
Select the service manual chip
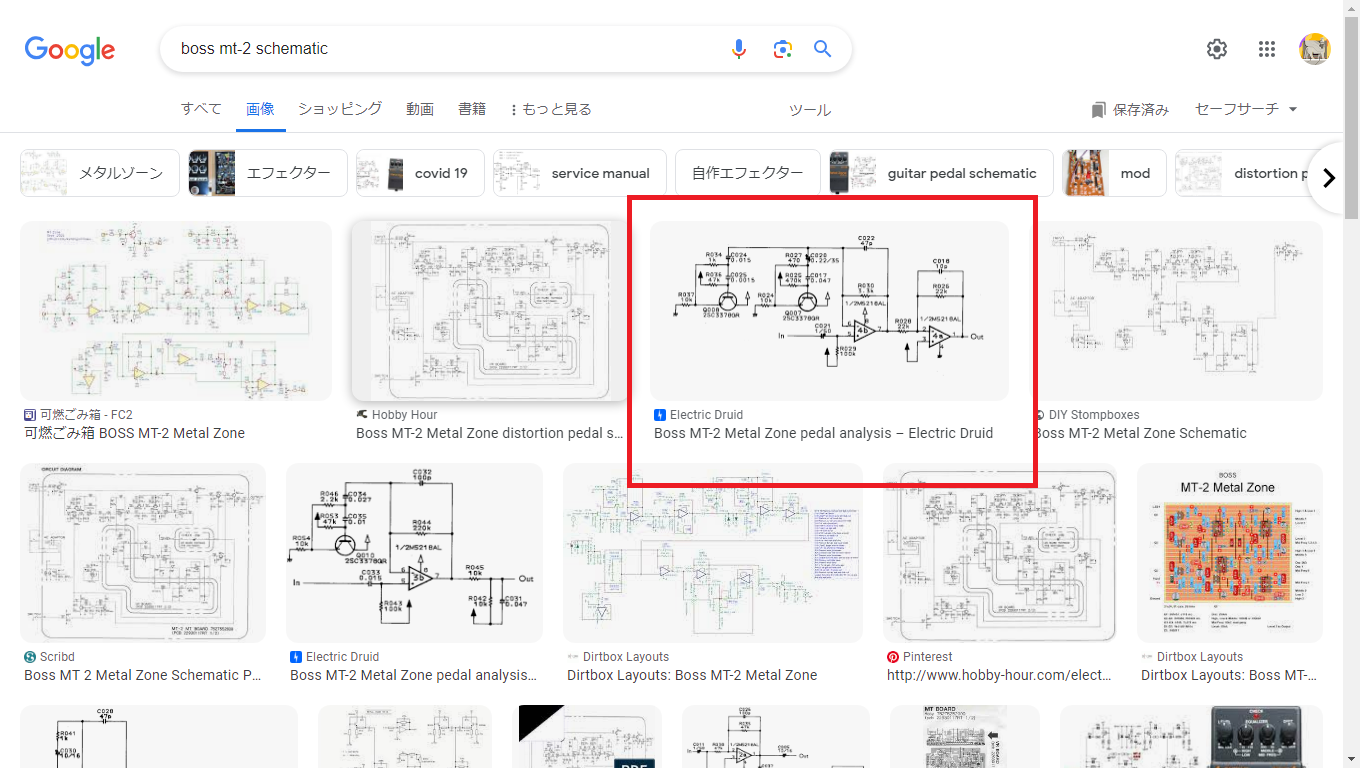click(x=579, y=173)
